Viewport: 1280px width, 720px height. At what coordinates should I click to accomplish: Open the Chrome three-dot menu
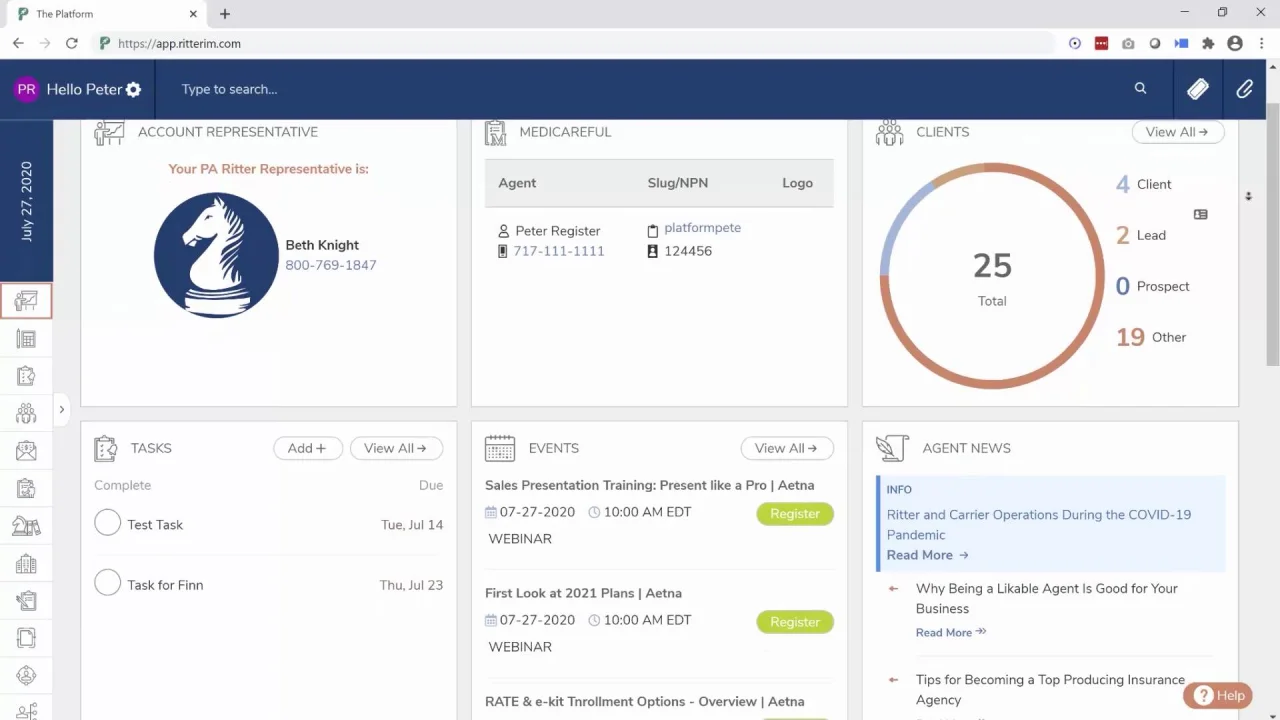click(x=1260, y=43)
